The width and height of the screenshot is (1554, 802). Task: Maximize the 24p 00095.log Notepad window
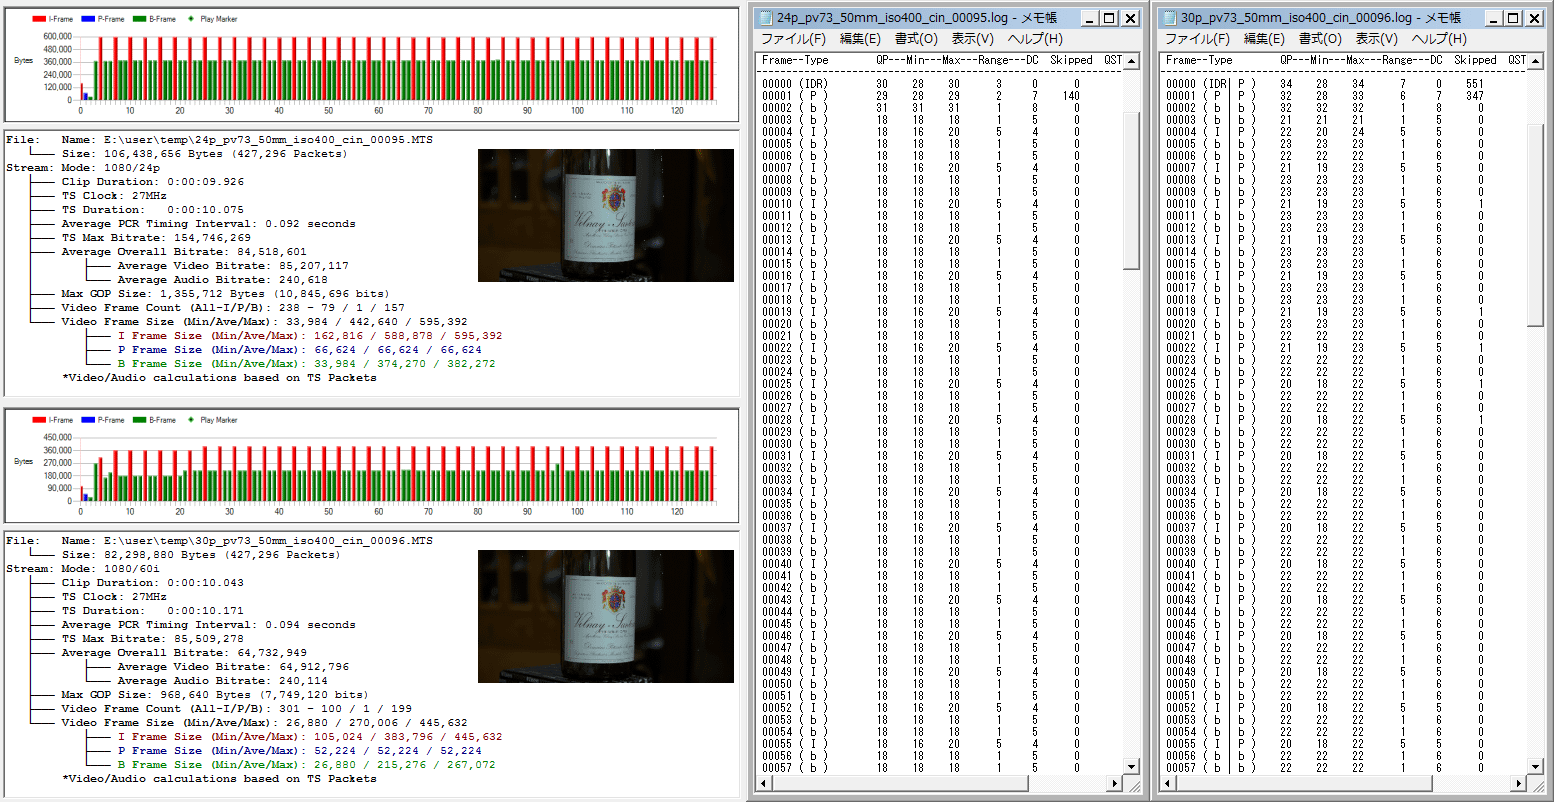pyautogui.click(x=1109, y=18)
